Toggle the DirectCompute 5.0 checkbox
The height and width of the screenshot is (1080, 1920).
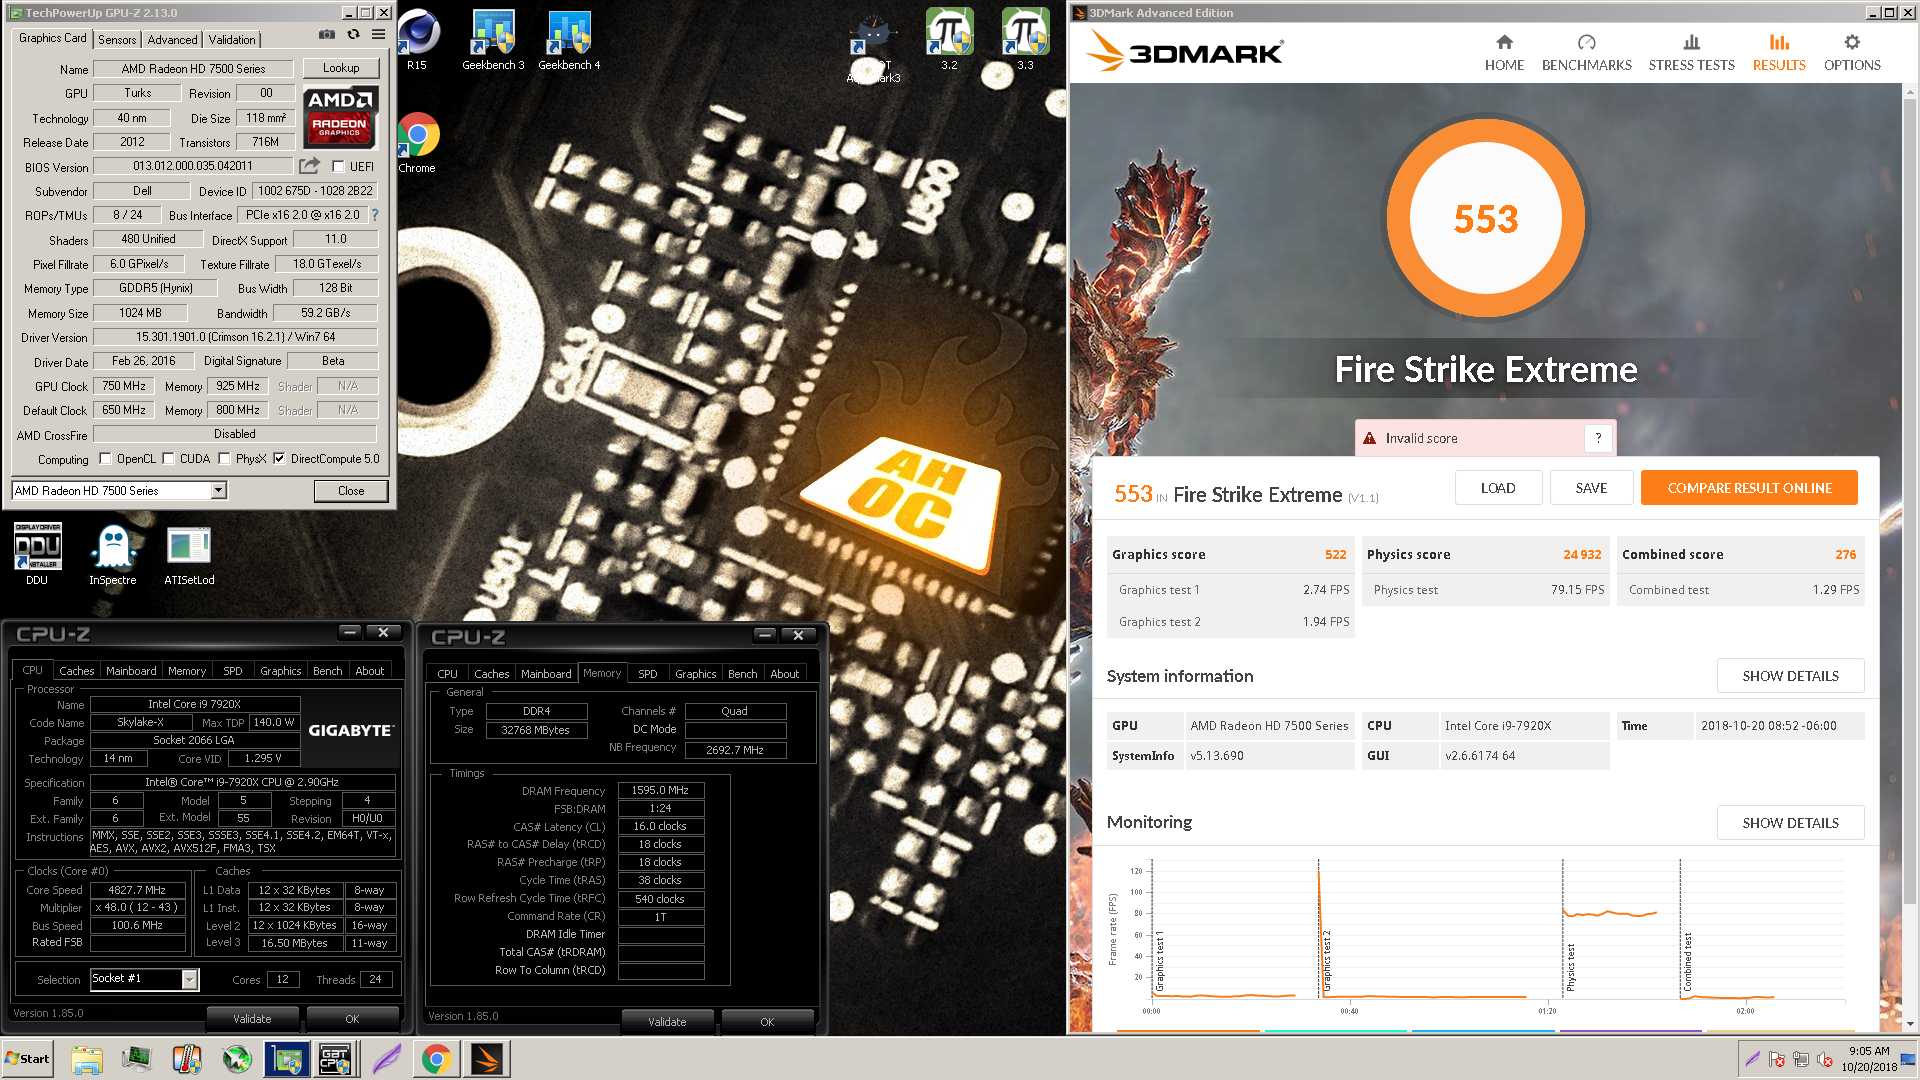[279, 459]
